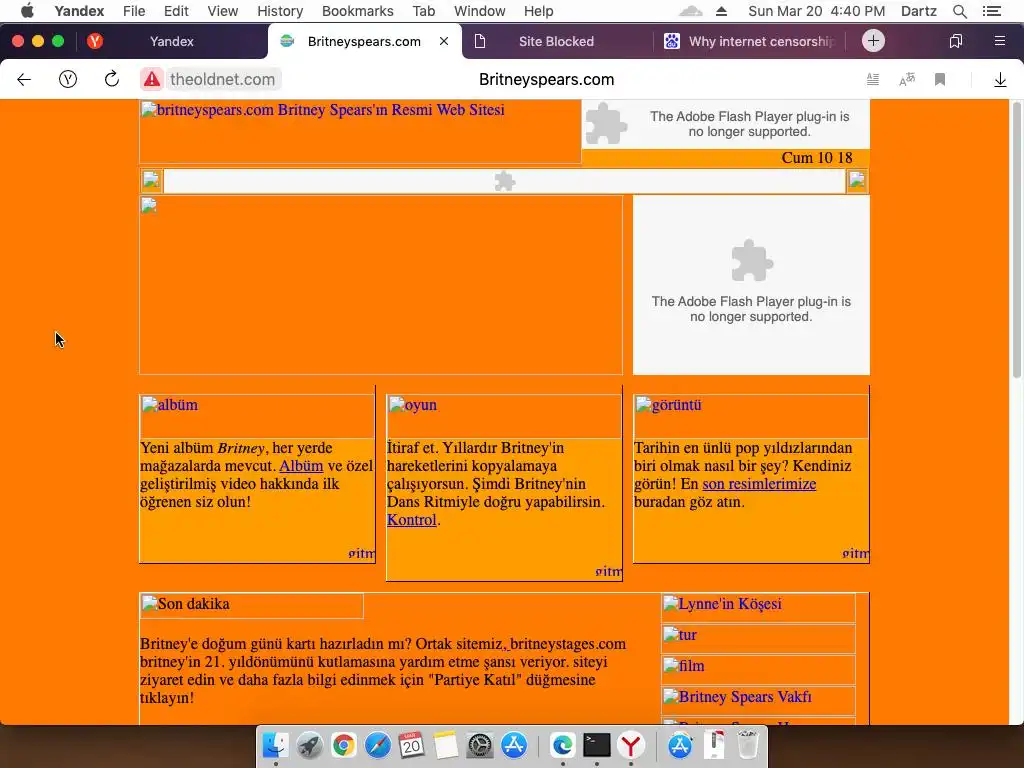Screen dimensions: 1024x768
Task: Open Notes from the dock
Action: 445,745
